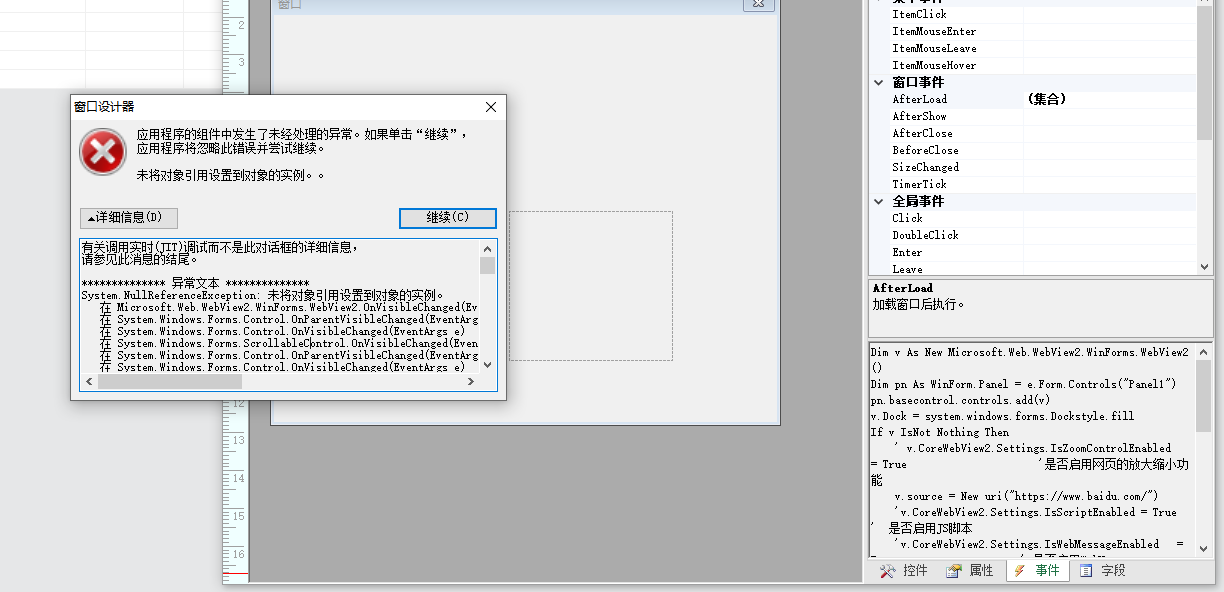This screenshot has height=592, width=1224.
Task: Select the ItemMouseHover event row
Action: pos(934,66)
